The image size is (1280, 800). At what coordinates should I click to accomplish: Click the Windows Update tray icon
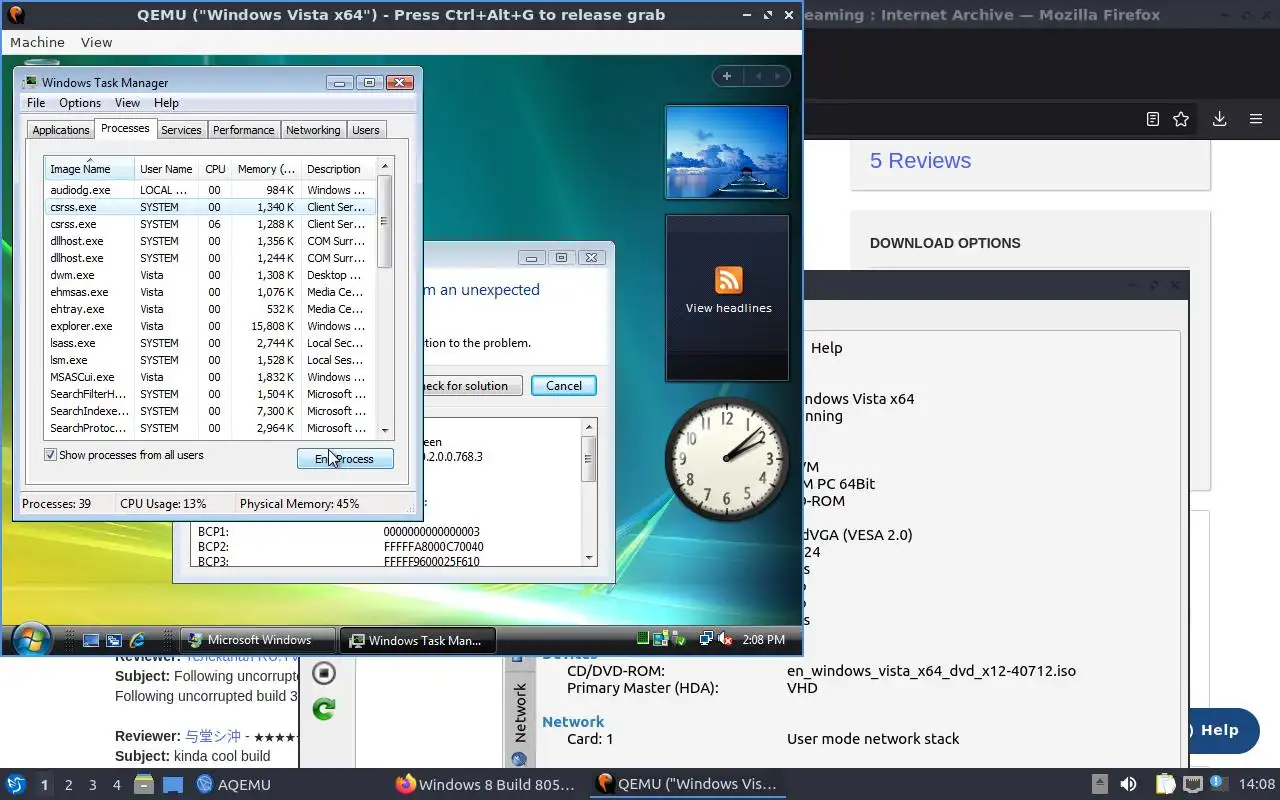click(660, 639)
